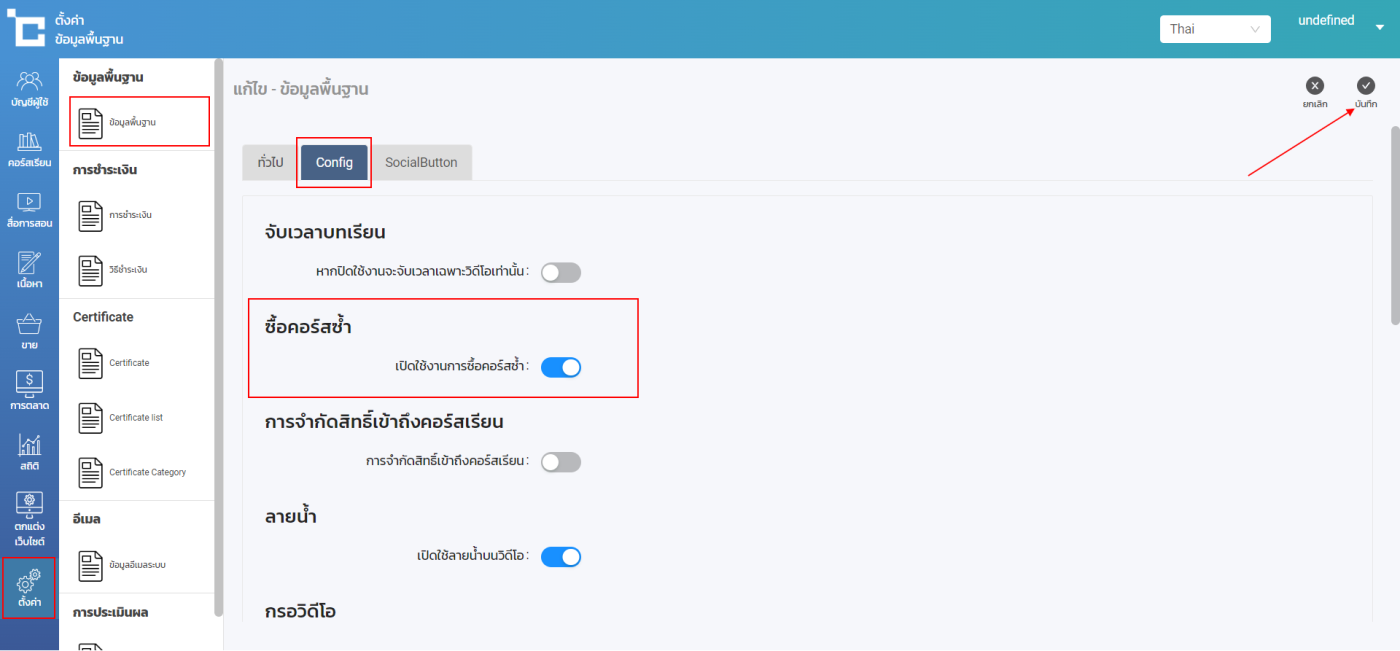1400x651 pixels.
Task: Expand the undefined user menu arrow
Action: pyautogui.click(x=1380, y=28)
